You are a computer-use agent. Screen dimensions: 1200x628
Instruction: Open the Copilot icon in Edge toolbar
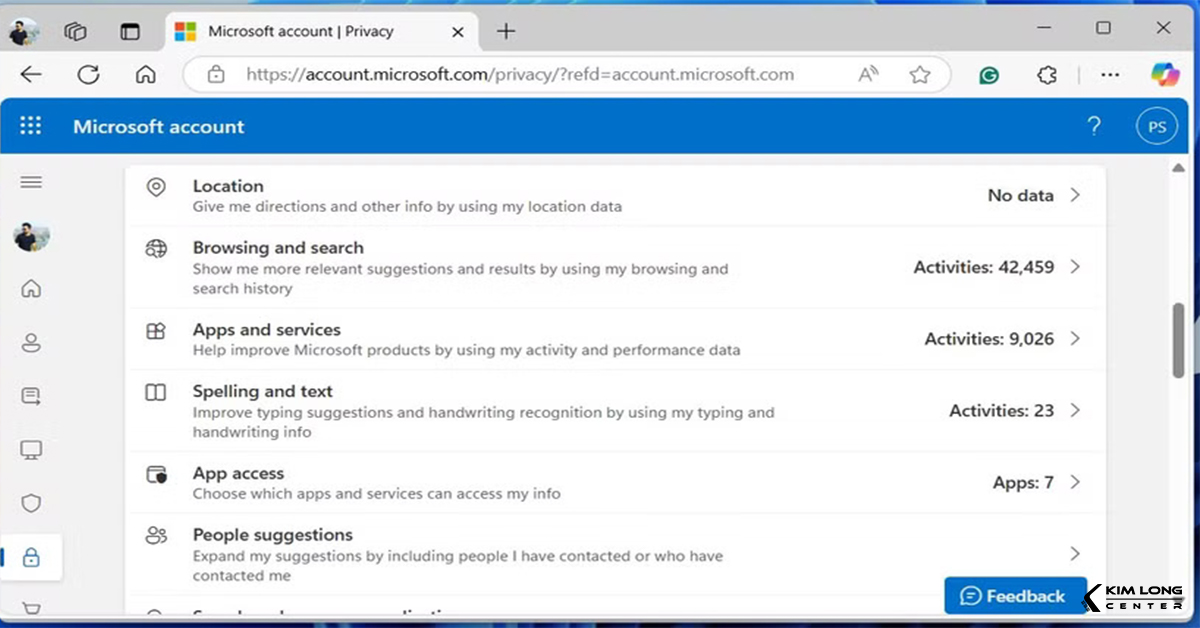coord(1165,75)
